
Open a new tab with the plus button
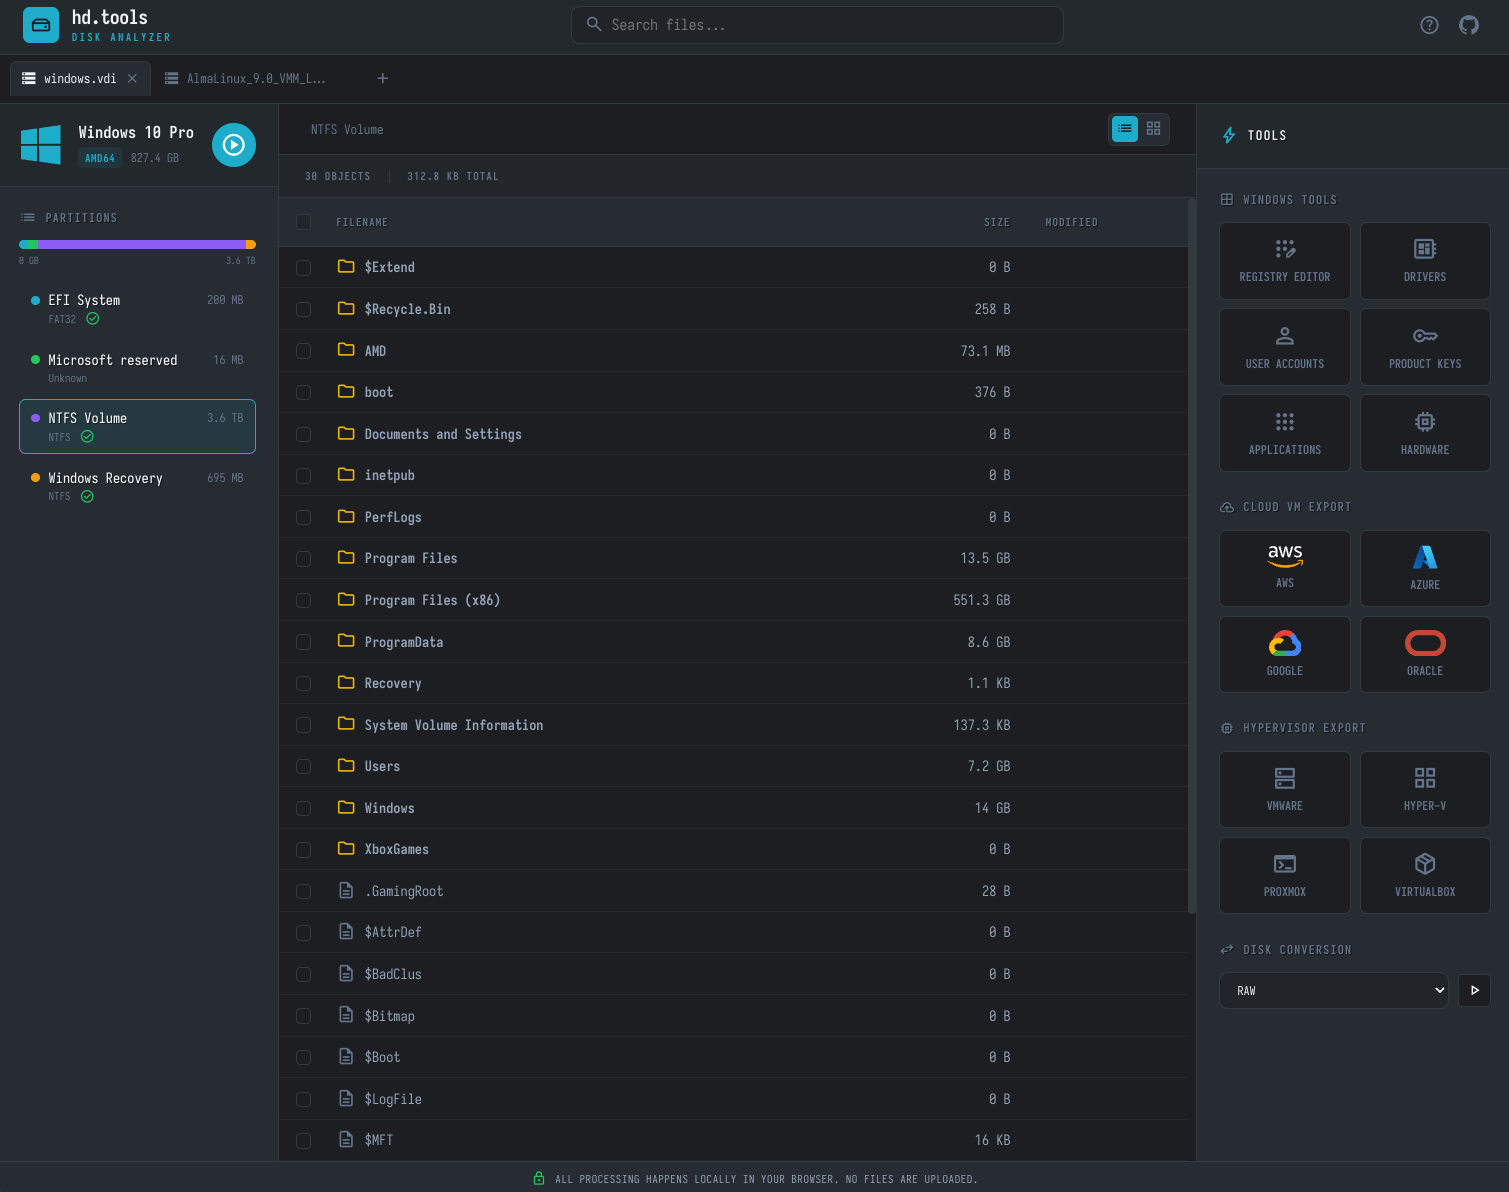coord(383,78)
